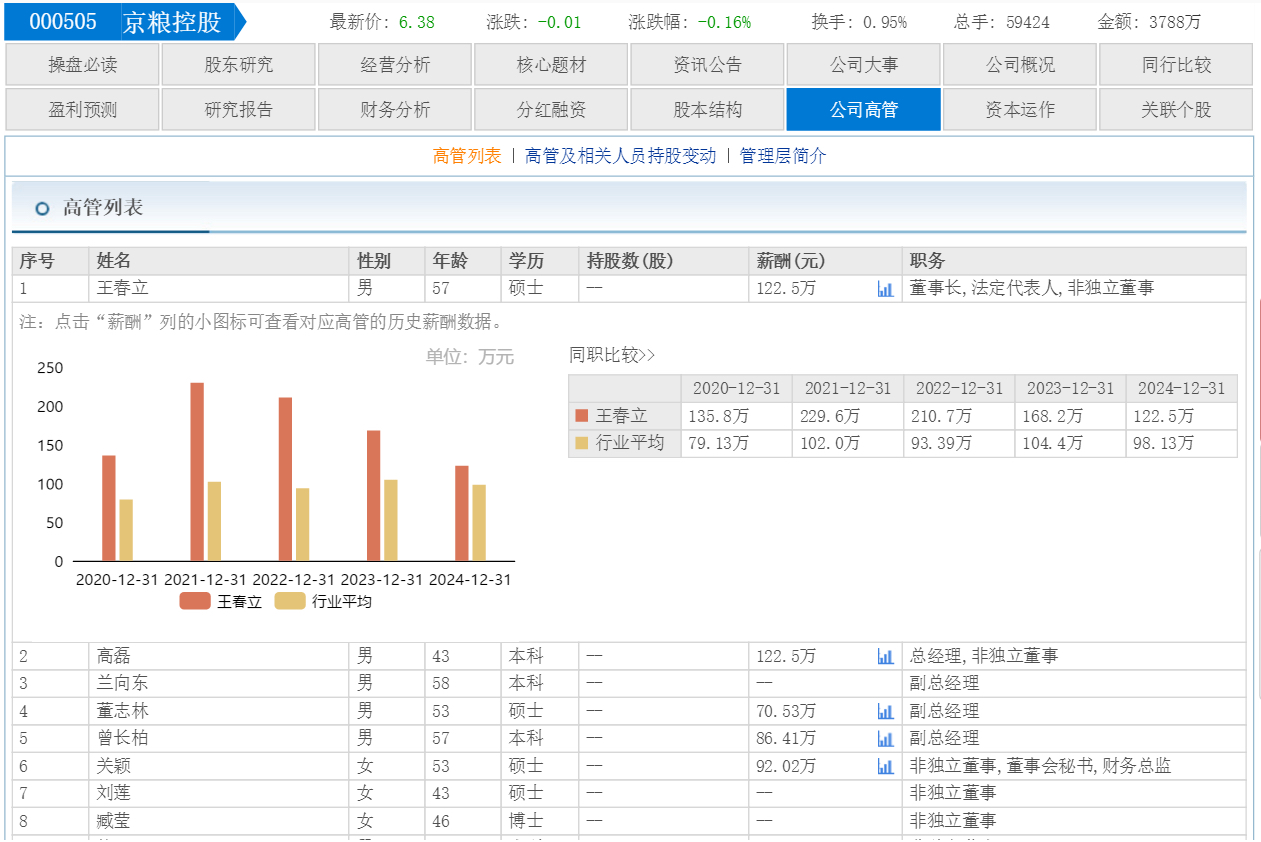The height and width of the screenshot is (842, 1261).
Task: Open the 研究报告 tab
Action: pyautogui.click(x=238, y=109)
